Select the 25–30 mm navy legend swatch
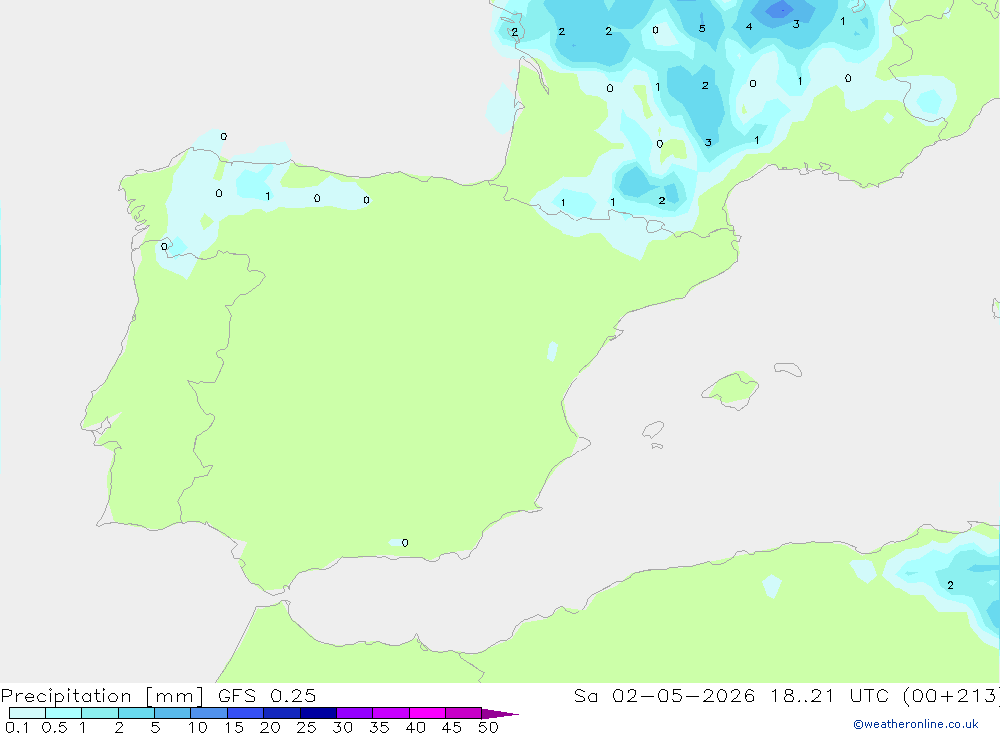The width and height of the screenshot is (1000, 733). 318,713
